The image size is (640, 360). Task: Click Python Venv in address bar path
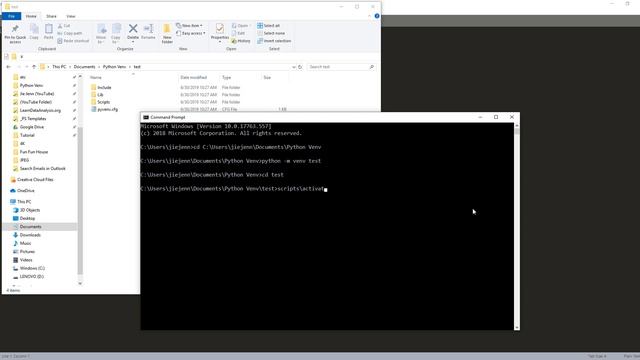tap(114, 67)
